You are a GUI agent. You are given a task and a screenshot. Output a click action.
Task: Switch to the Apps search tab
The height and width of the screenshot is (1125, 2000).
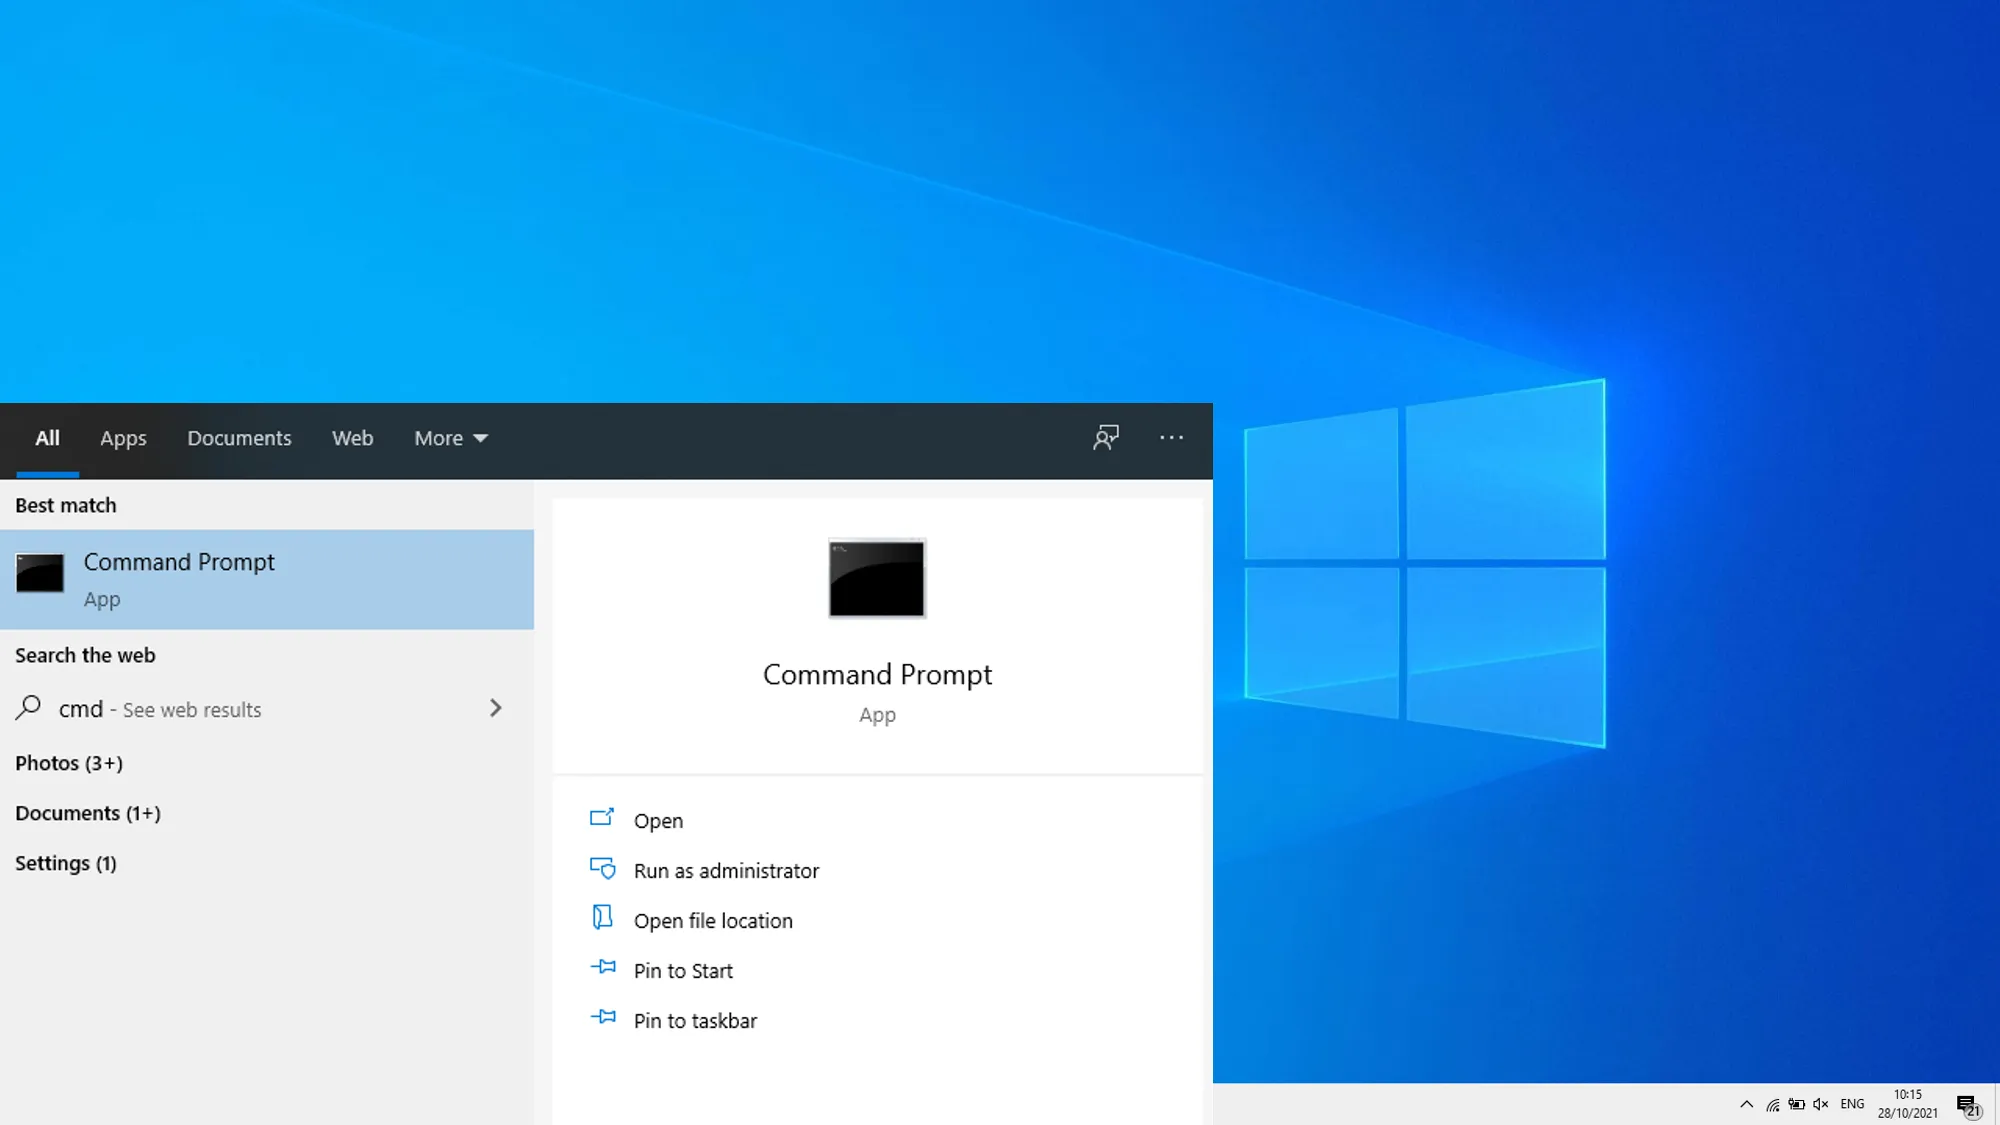tap(123, 438)
